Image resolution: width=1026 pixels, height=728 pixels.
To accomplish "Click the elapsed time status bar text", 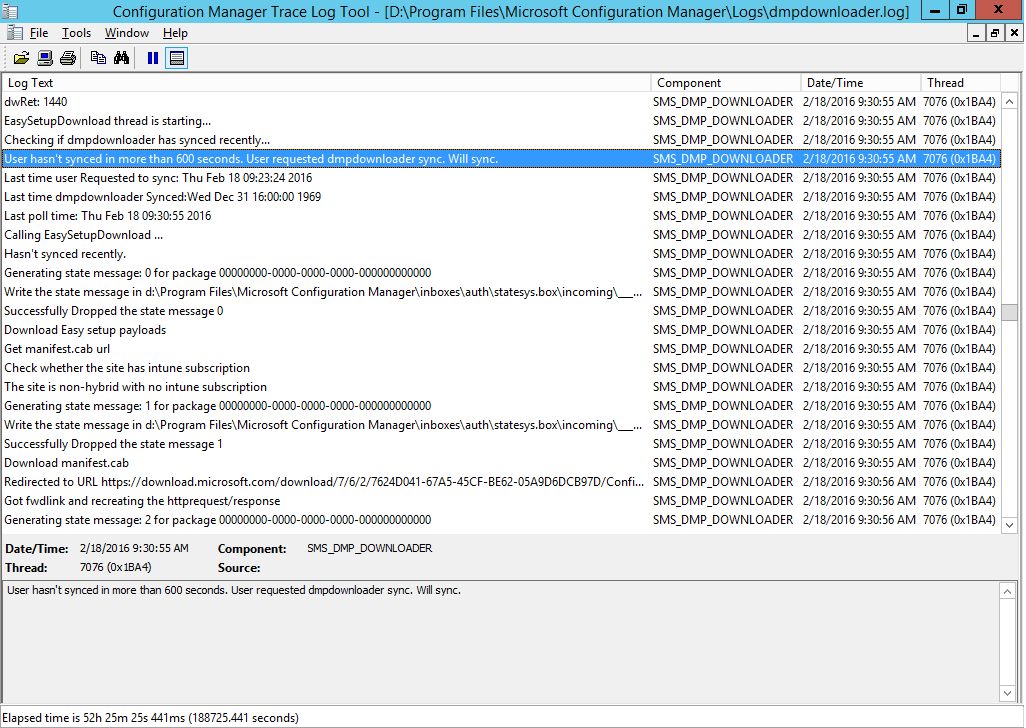I will tap(150, 718).
